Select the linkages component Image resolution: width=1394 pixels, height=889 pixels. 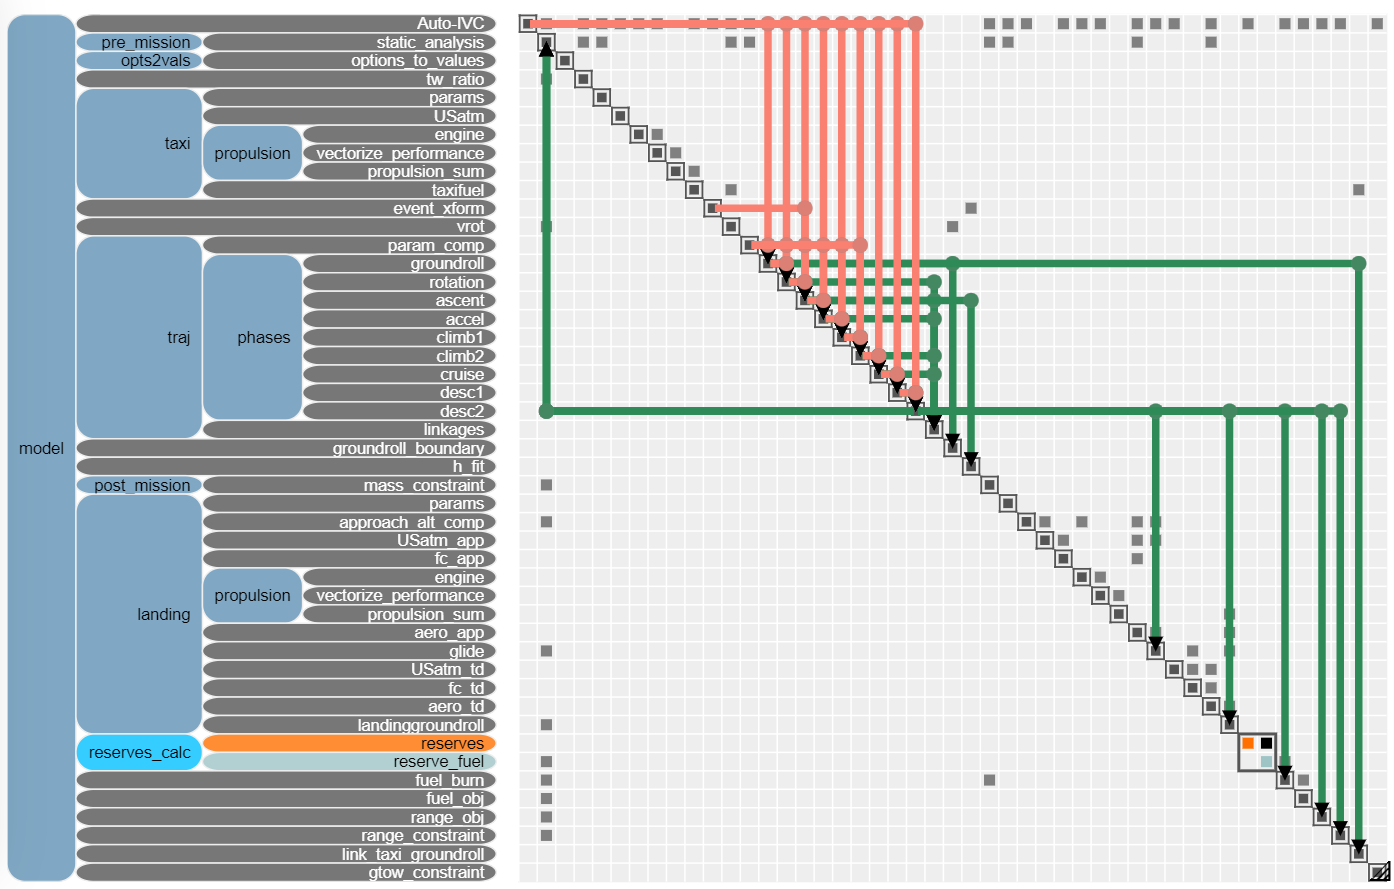click(349, 429)
